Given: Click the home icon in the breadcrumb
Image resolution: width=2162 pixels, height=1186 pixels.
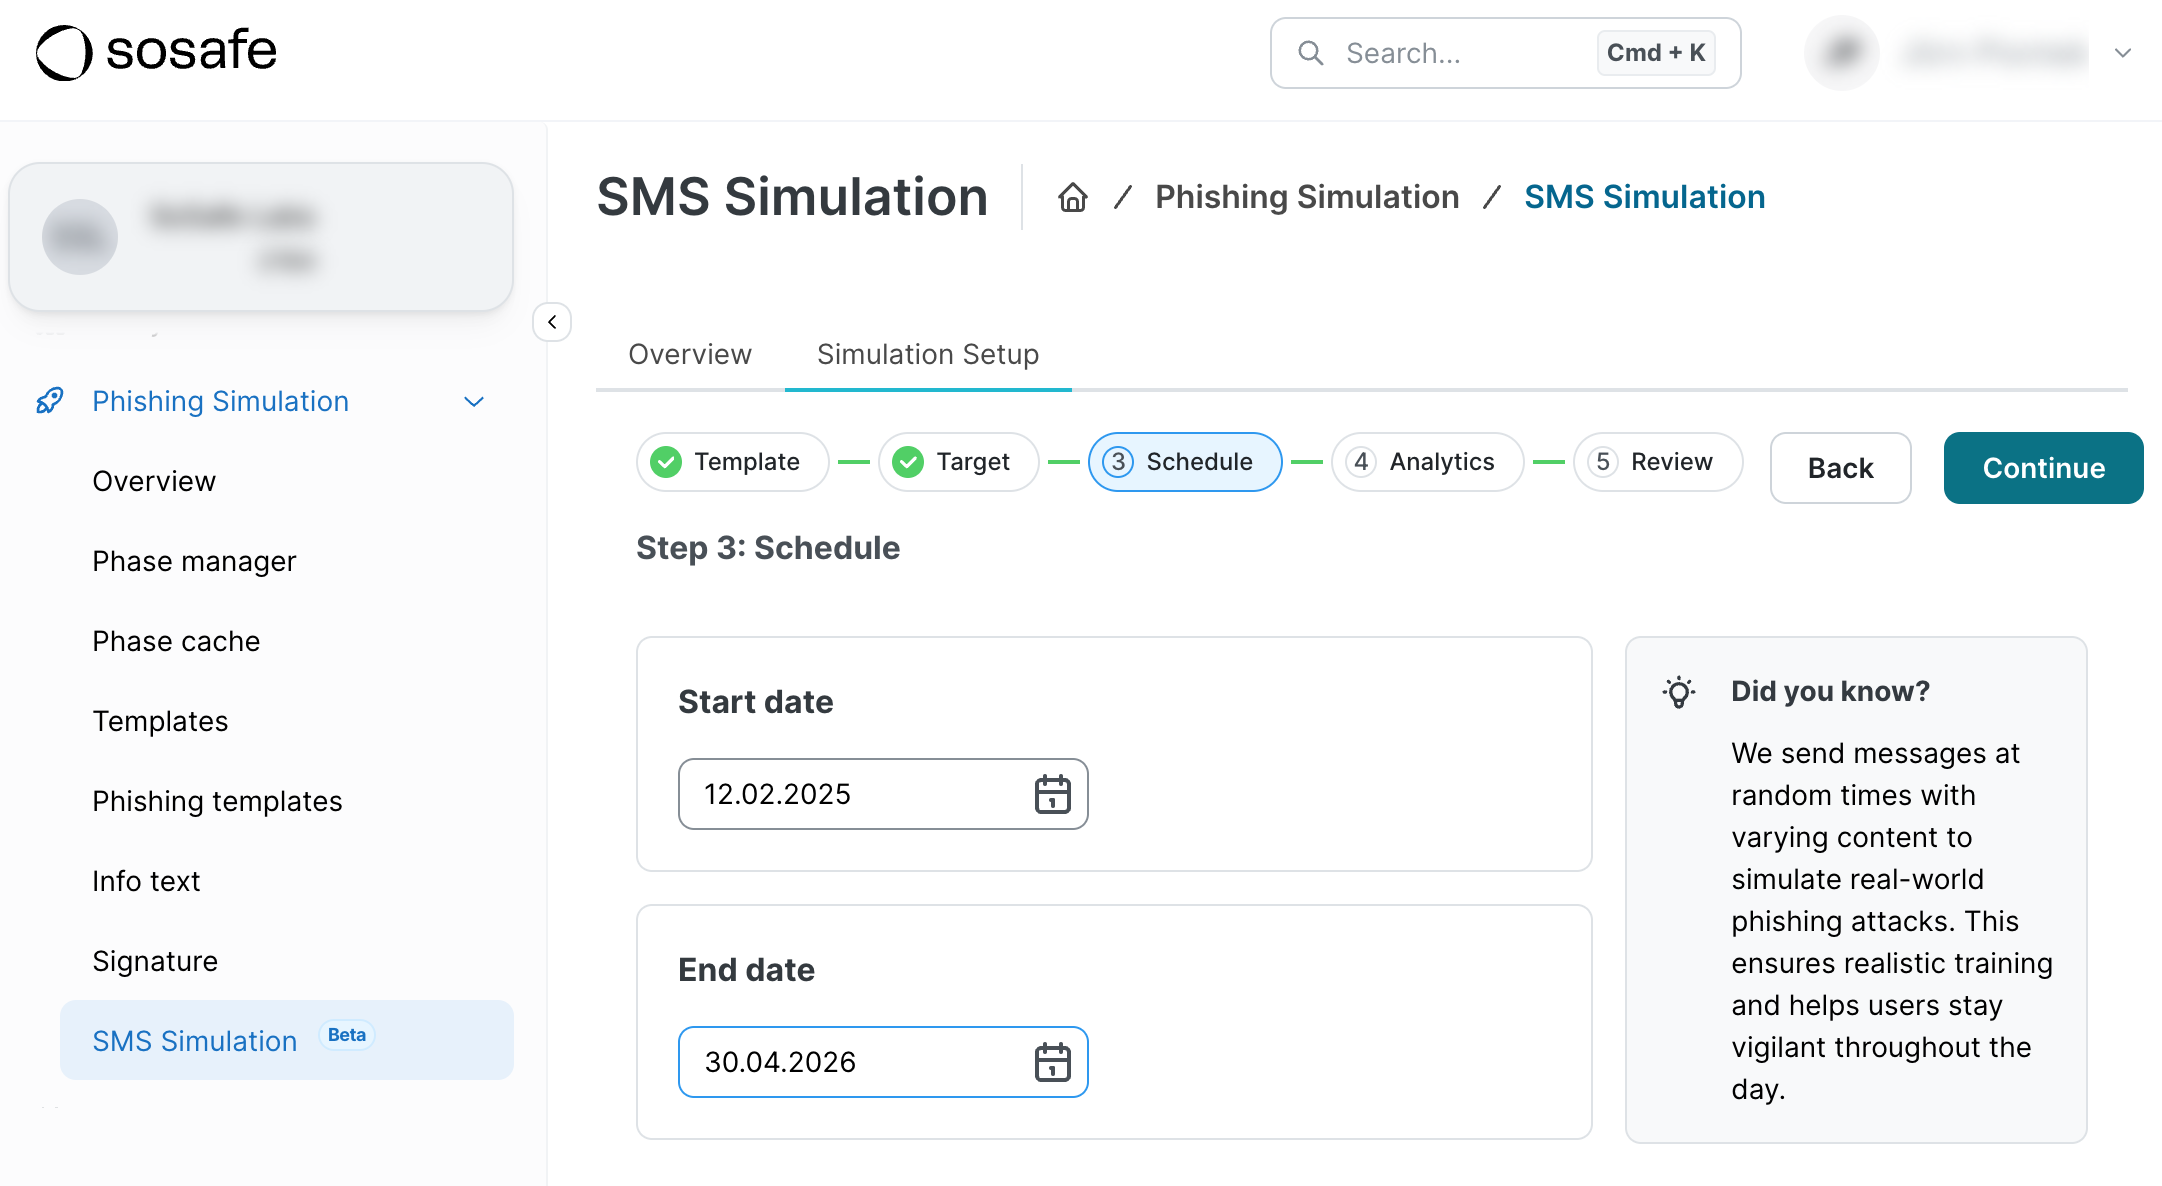Looking at the screenshot, I should pos(1071,196).
